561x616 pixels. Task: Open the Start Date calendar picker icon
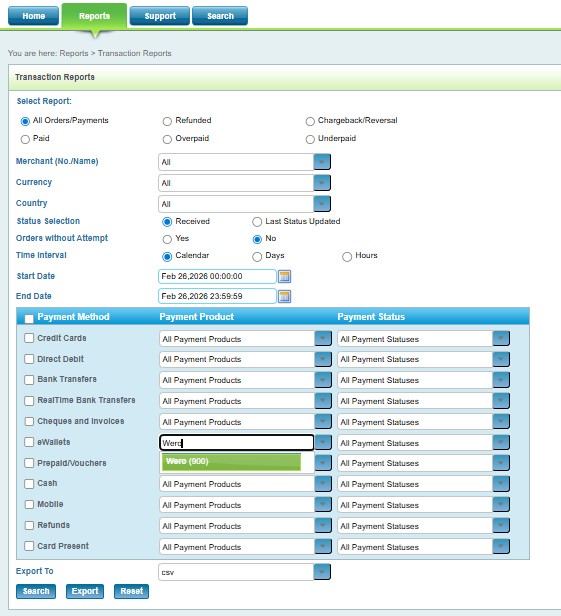284,277
